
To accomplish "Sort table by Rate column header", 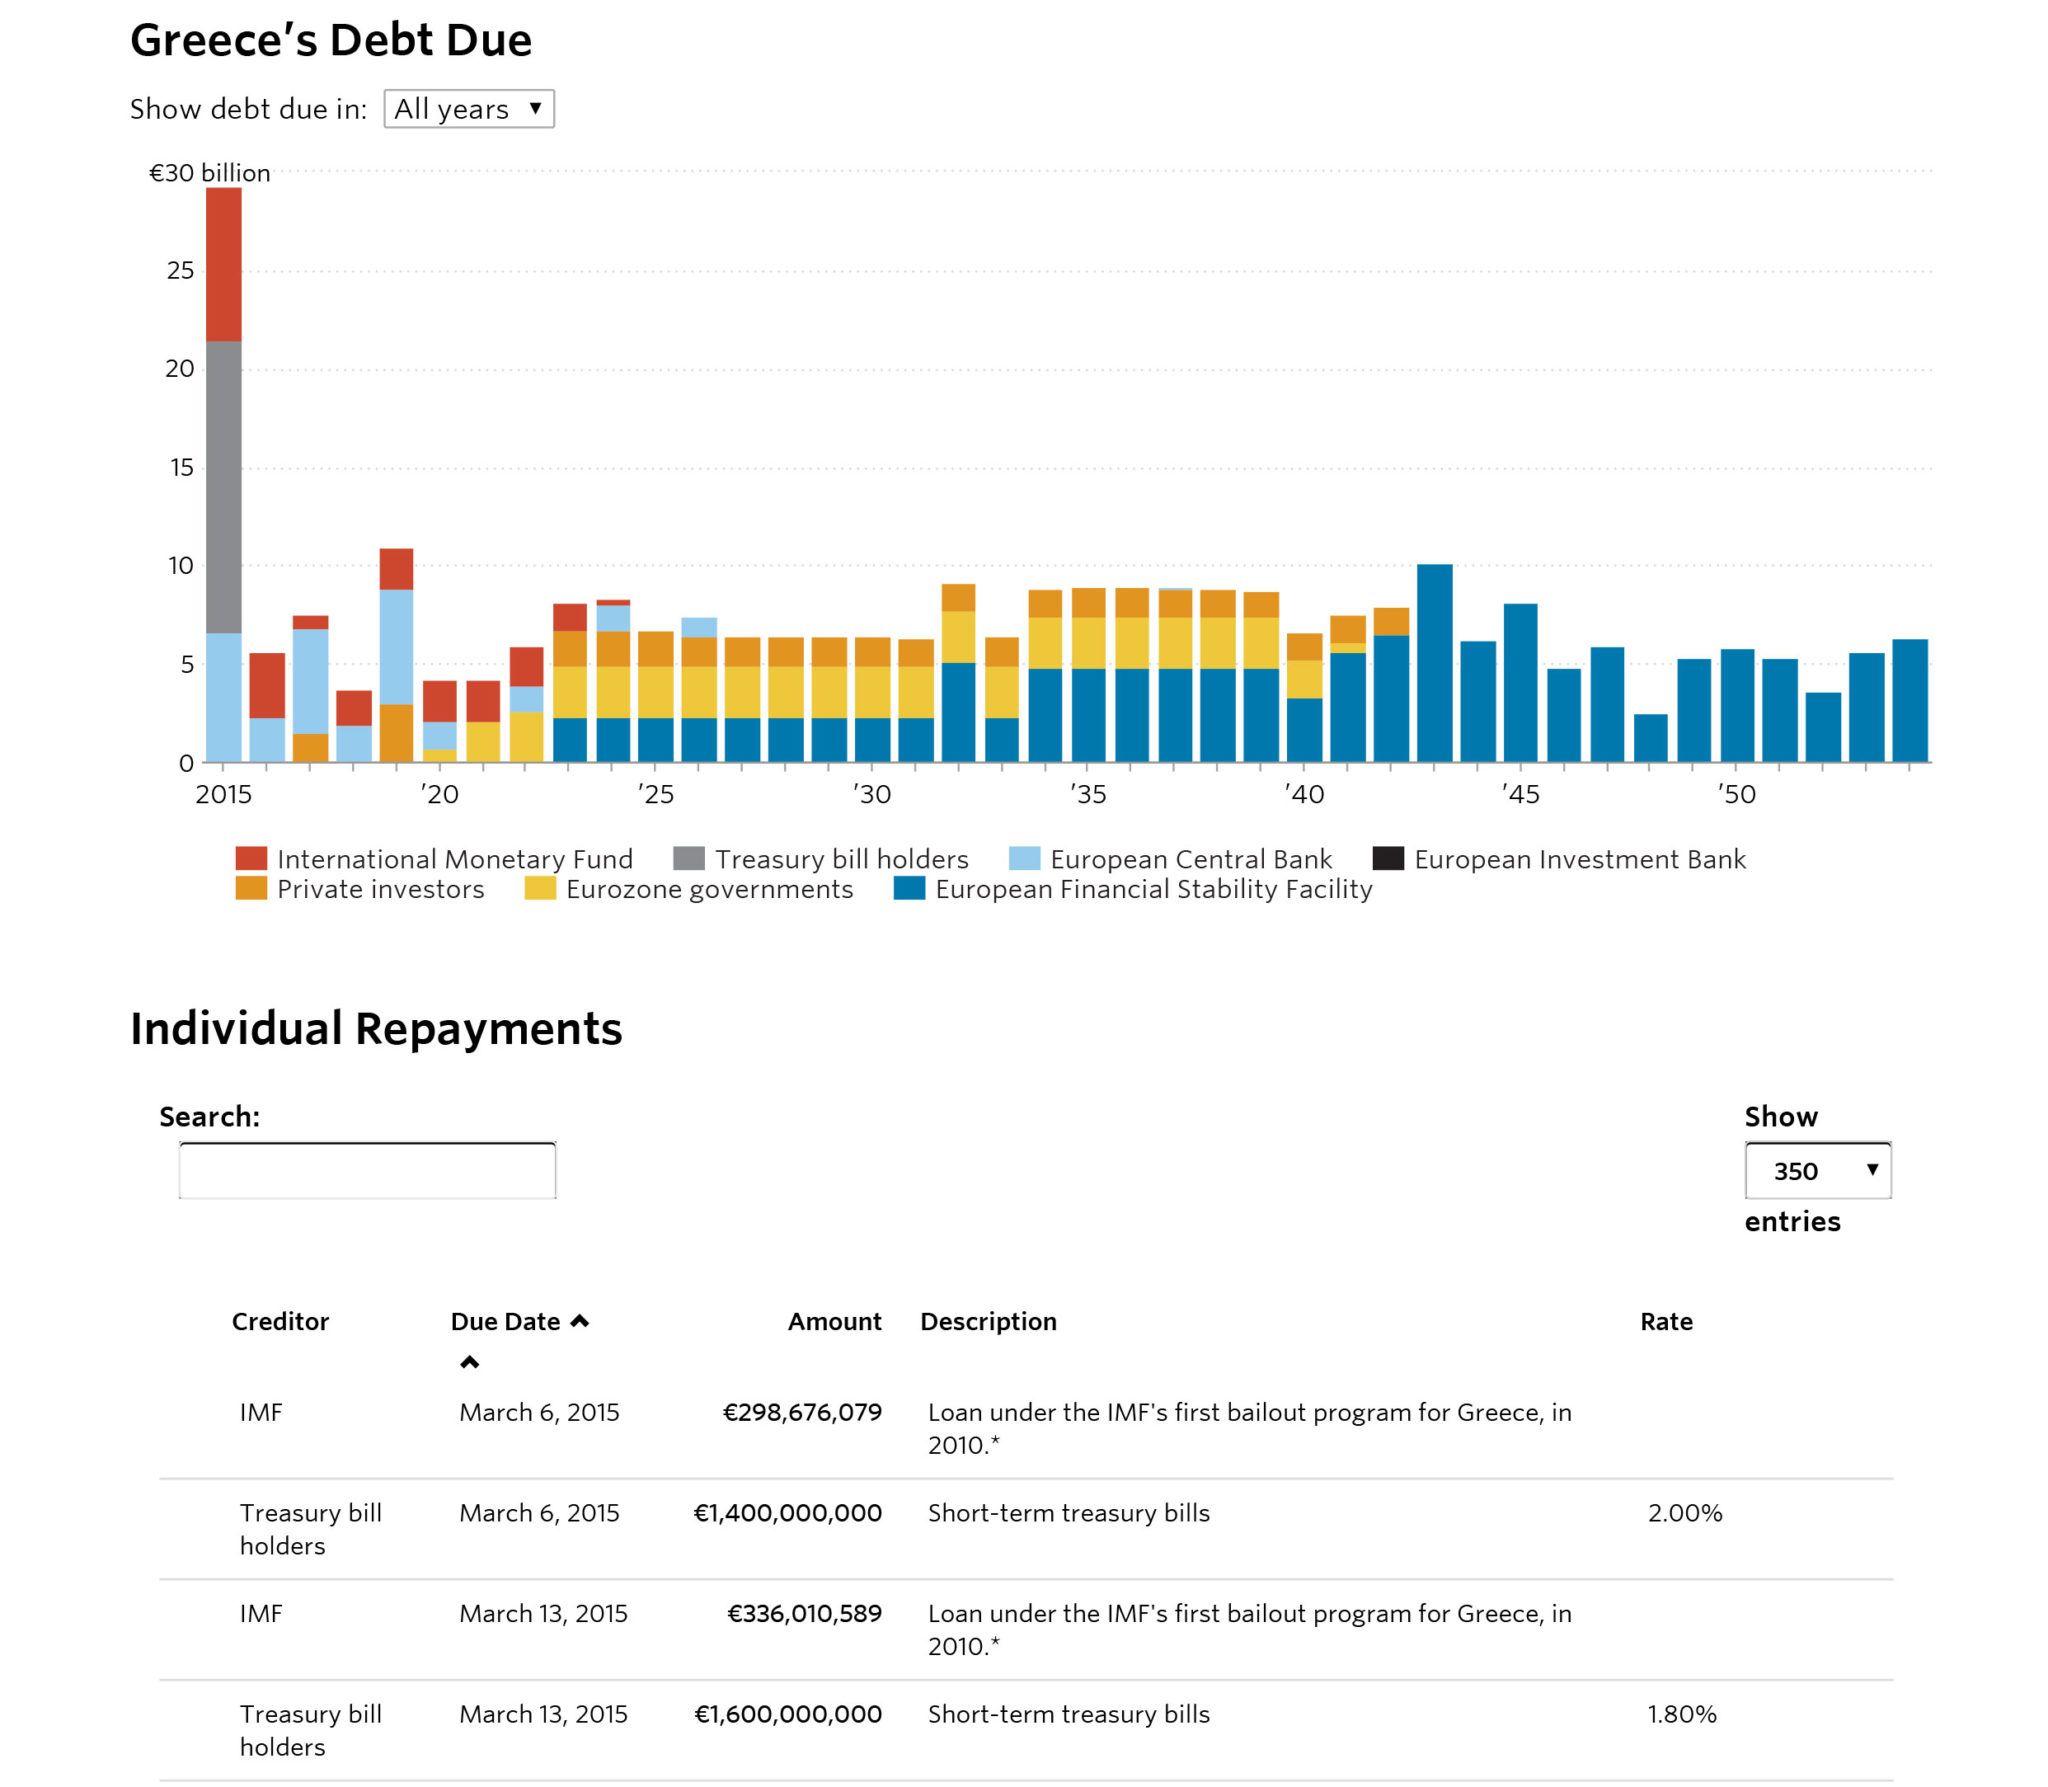I will (1665, 1321).
